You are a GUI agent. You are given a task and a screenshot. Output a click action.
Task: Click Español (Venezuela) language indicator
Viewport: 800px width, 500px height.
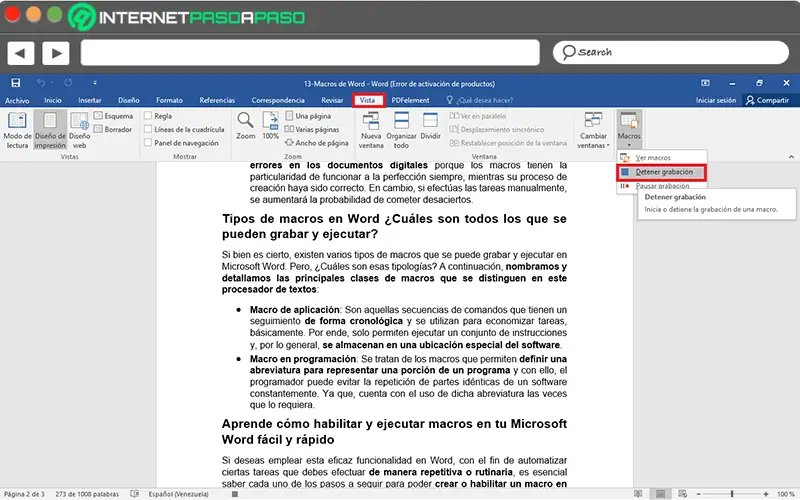[179, 494]
